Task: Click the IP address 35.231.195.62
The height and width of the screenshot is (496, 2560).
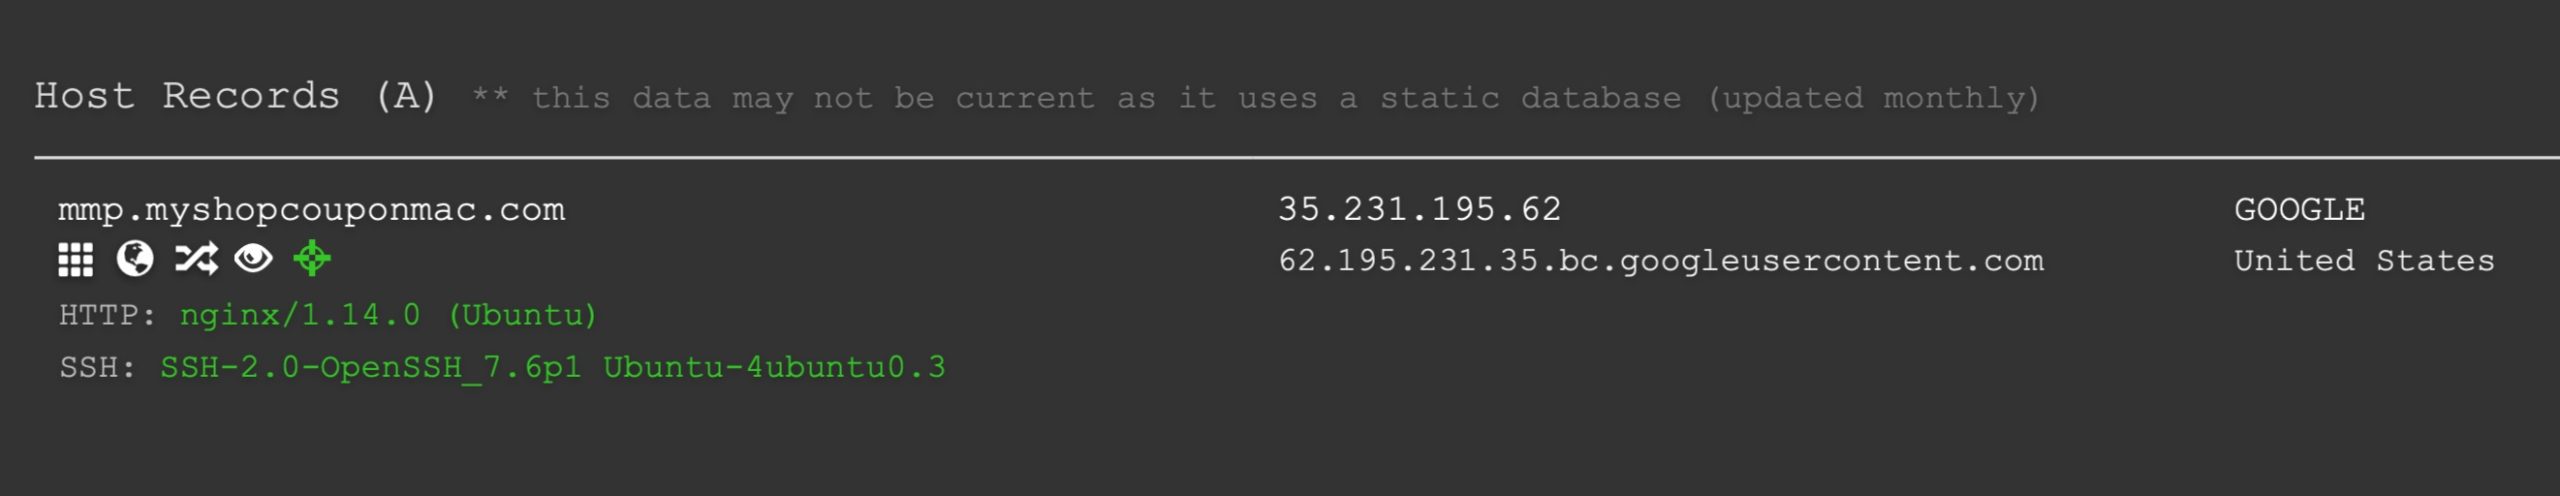Action: [1419, 209]
